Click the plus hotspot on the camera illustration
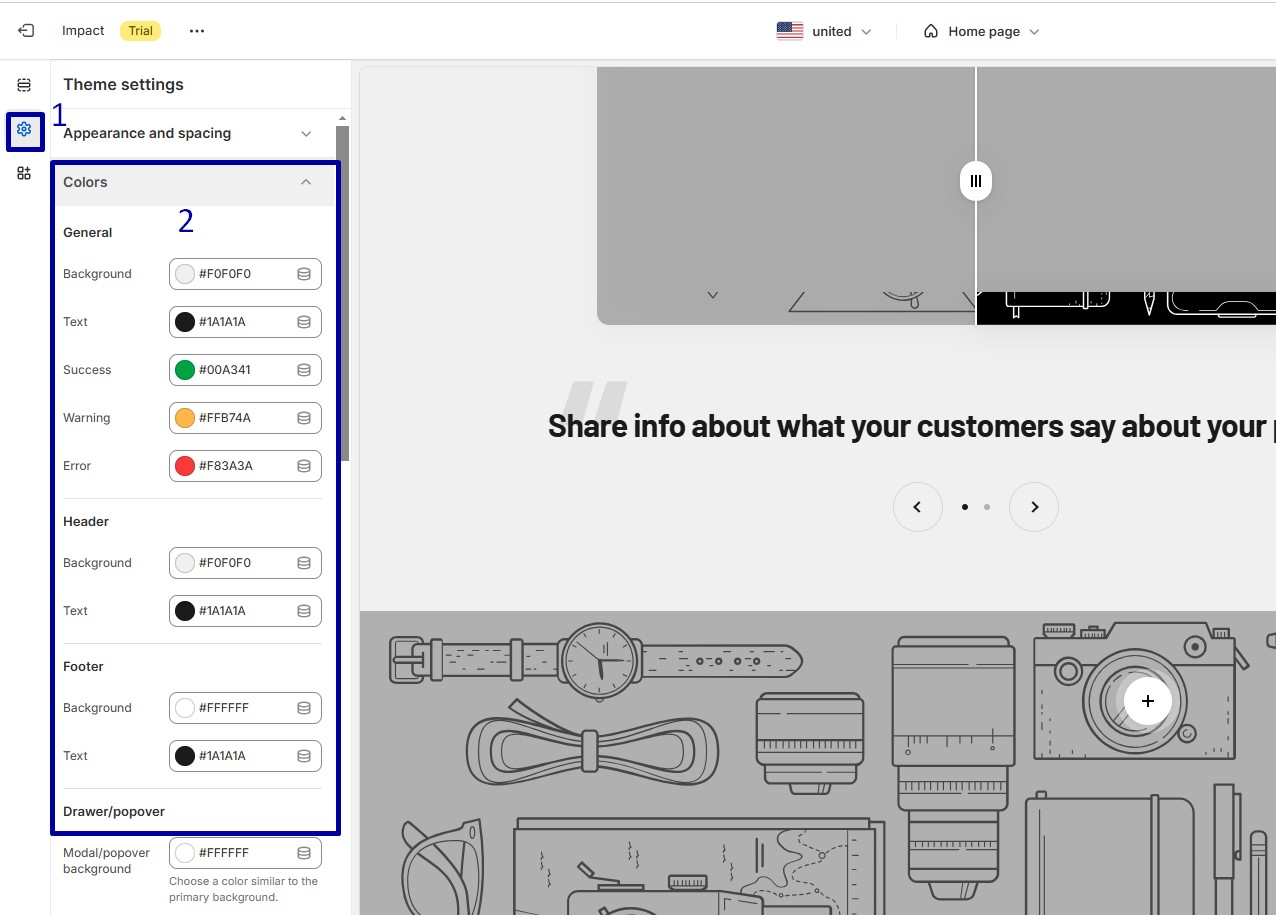The width and height of the screenshot is (1276, 915). coord(1147,701)
